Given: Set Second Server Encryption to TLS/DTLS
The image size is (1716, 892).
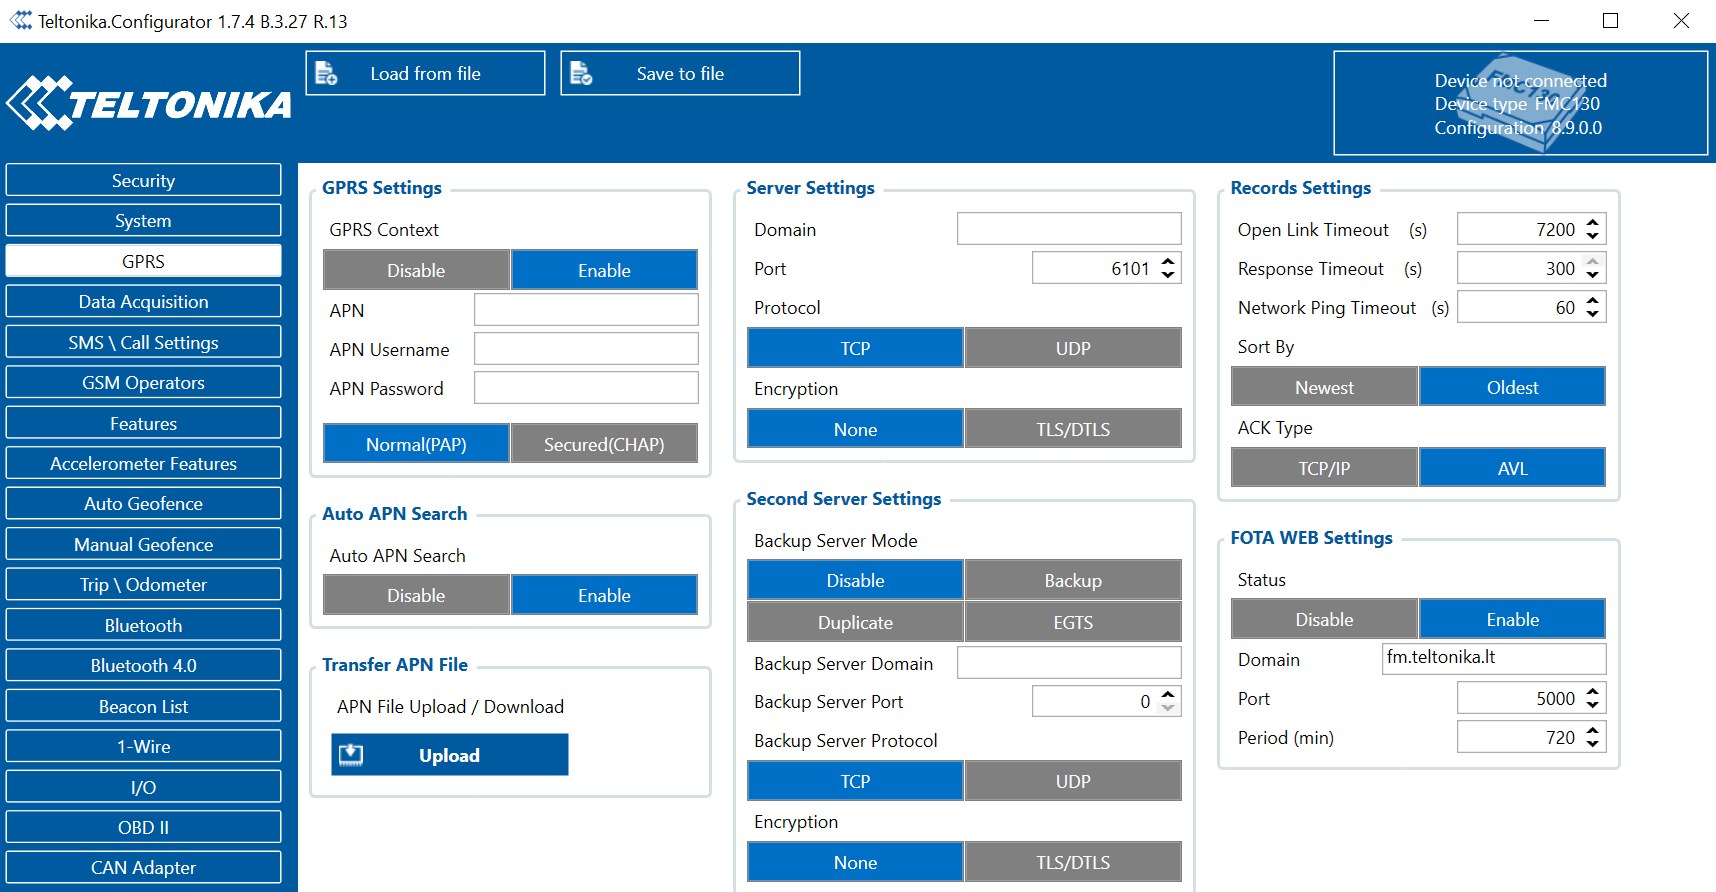Looking at the screenshot, I should click(x=1073, y=862).
